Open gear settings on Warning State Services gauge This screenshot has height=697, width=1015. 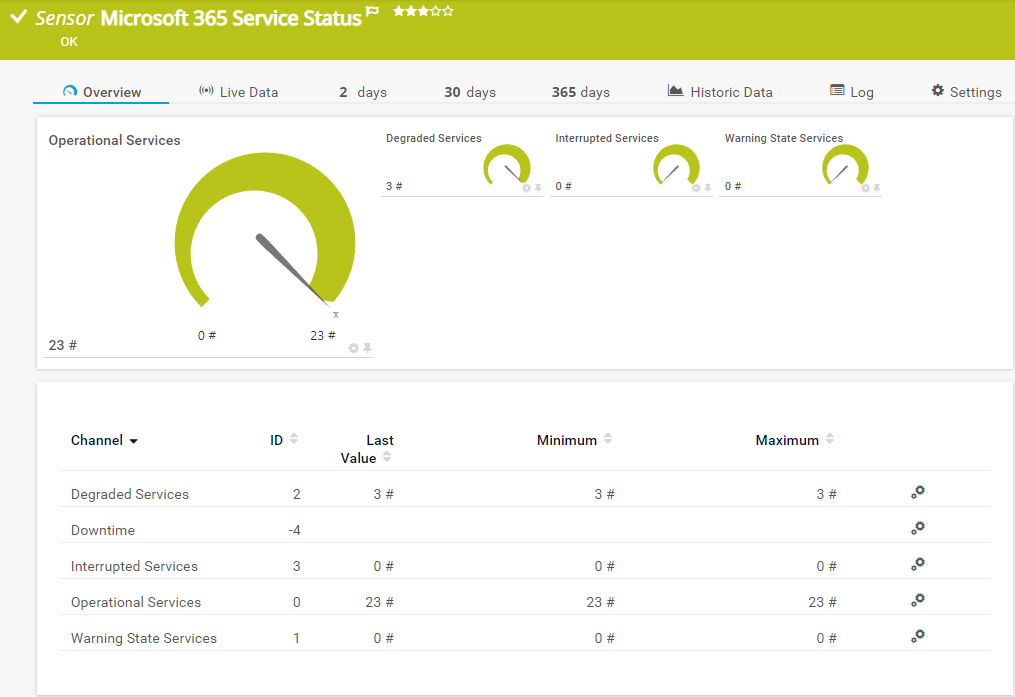(863, 187)
